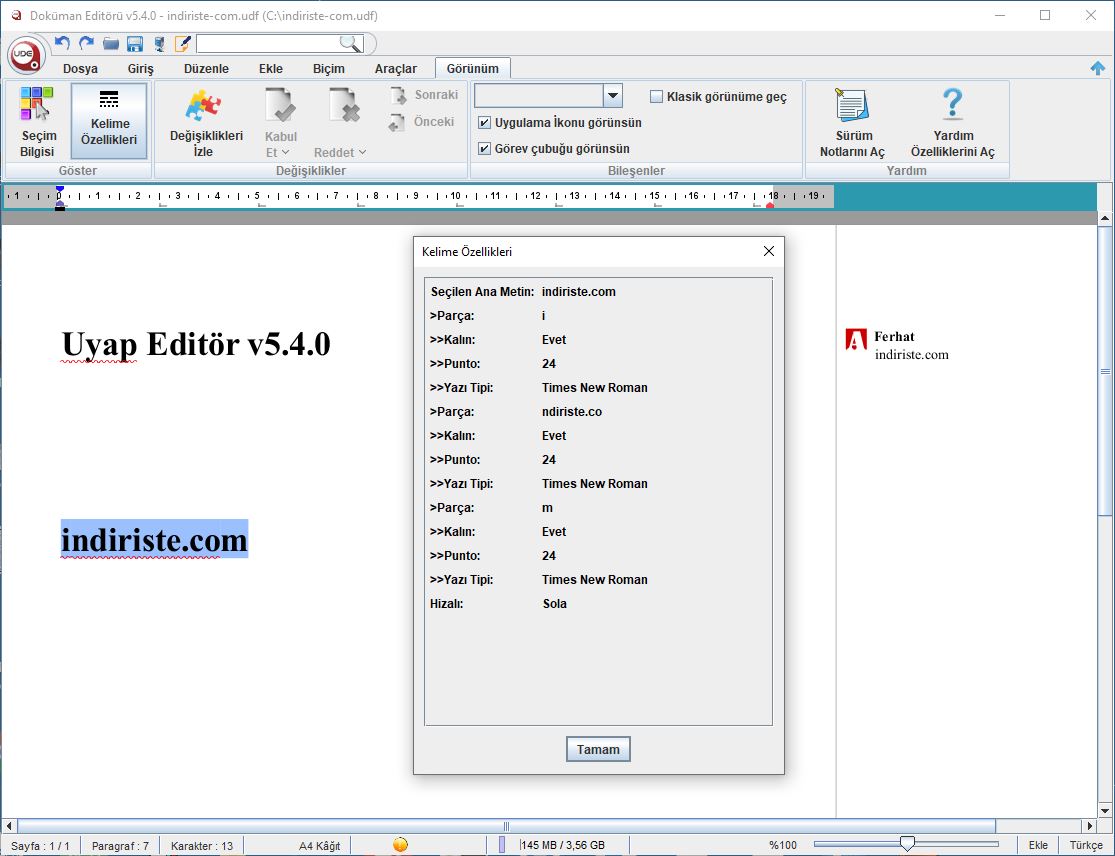Click the 'Karakter : 13' status entry
The width and height of the screenshot is (1115, 856).
click(x=202, y=845)
